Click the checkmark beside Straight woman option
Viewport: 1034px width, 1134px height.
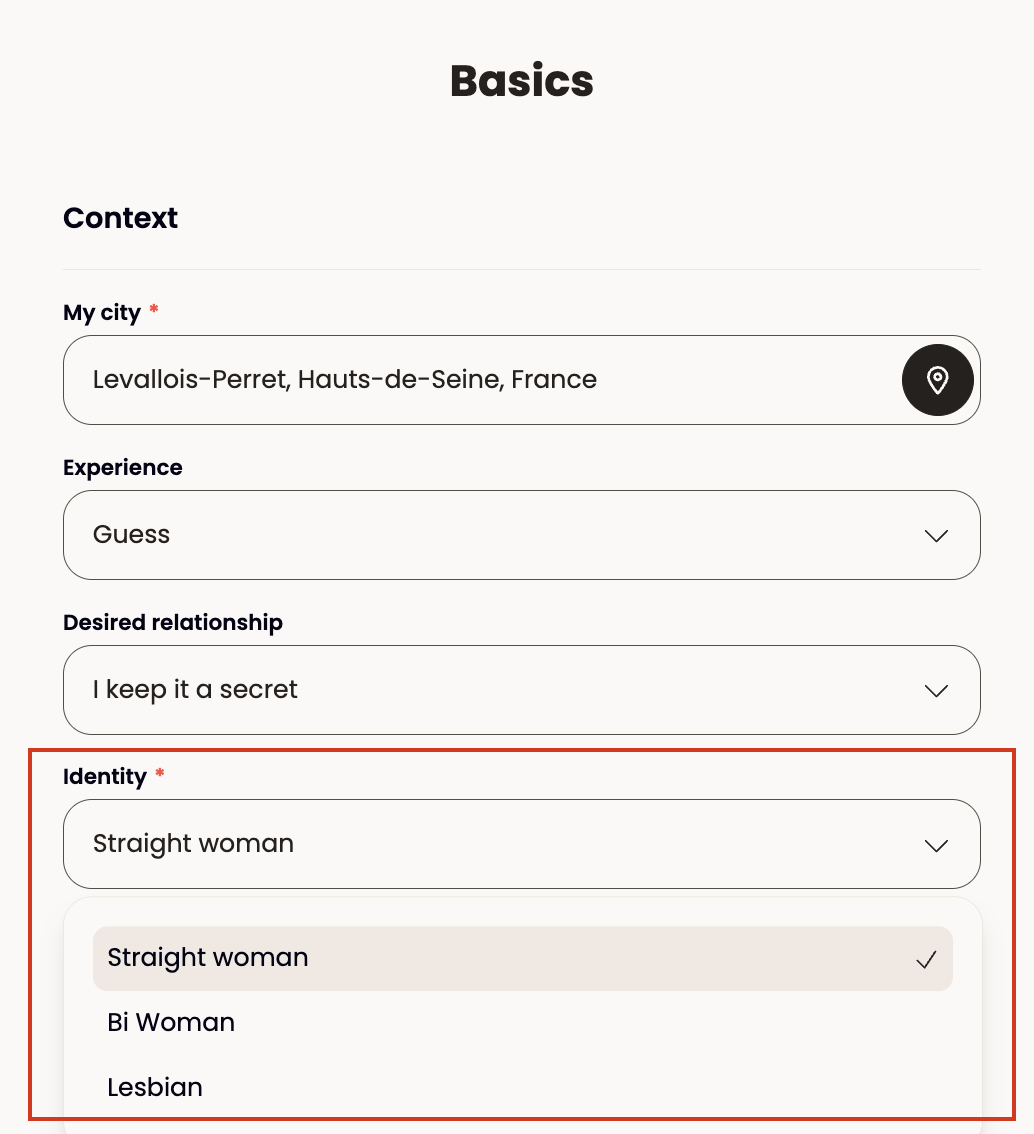926,960
